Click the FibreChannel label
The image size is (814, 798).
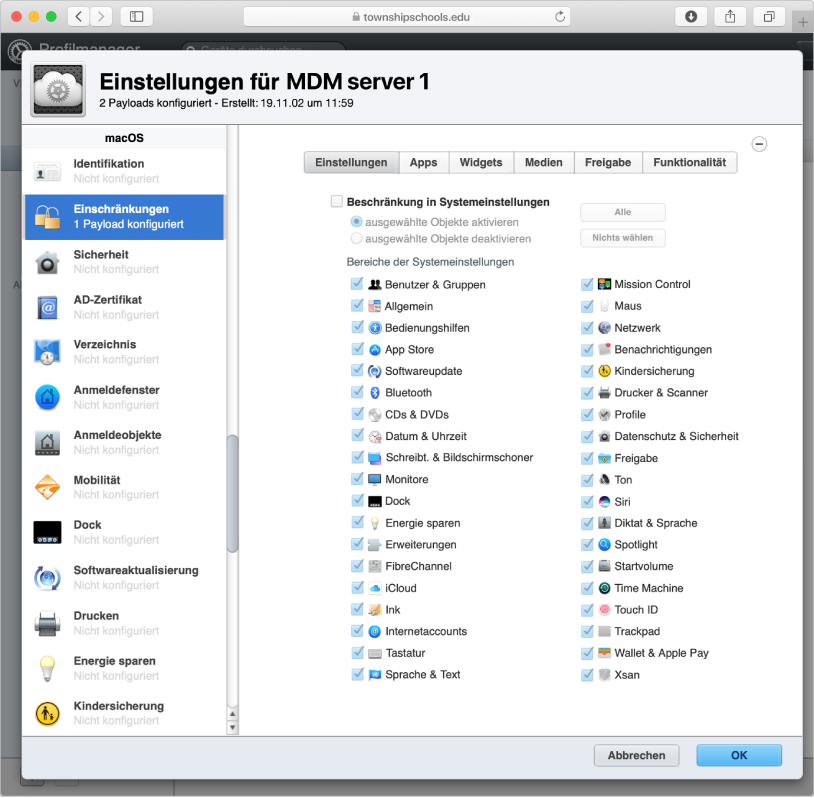(x=418, y=566)
